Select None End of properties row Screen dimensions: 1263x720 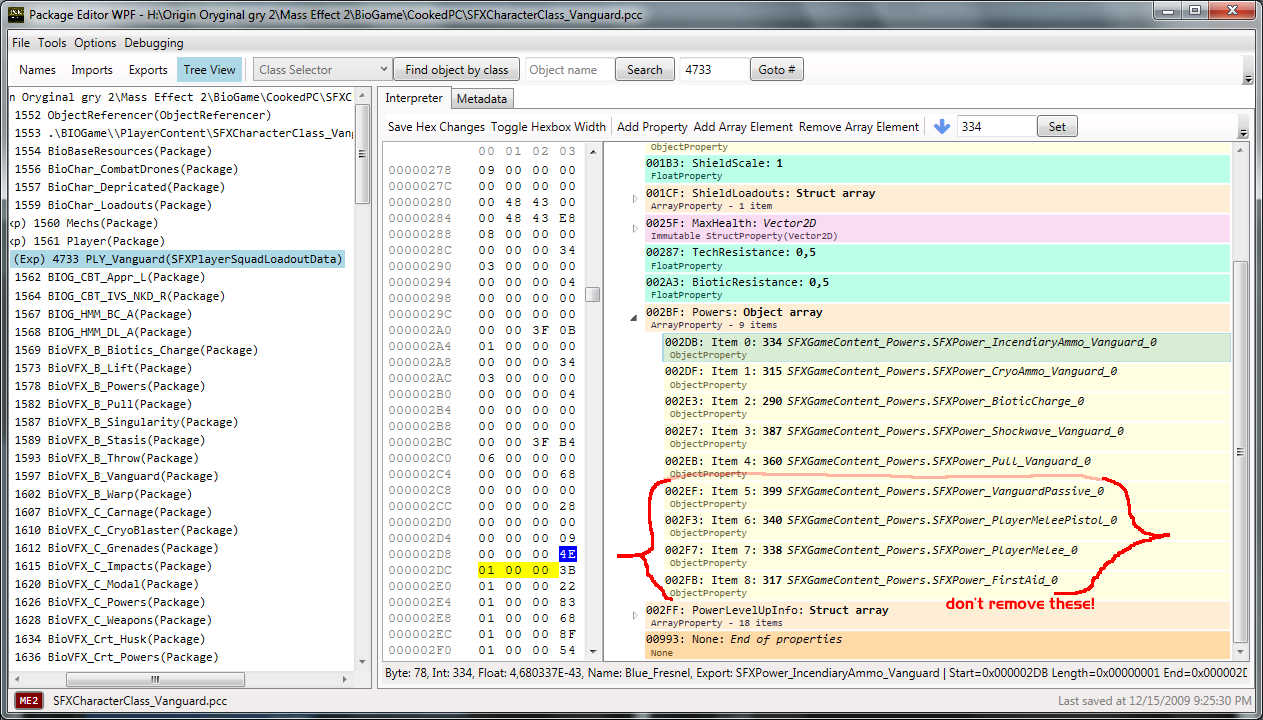point(937,645)
